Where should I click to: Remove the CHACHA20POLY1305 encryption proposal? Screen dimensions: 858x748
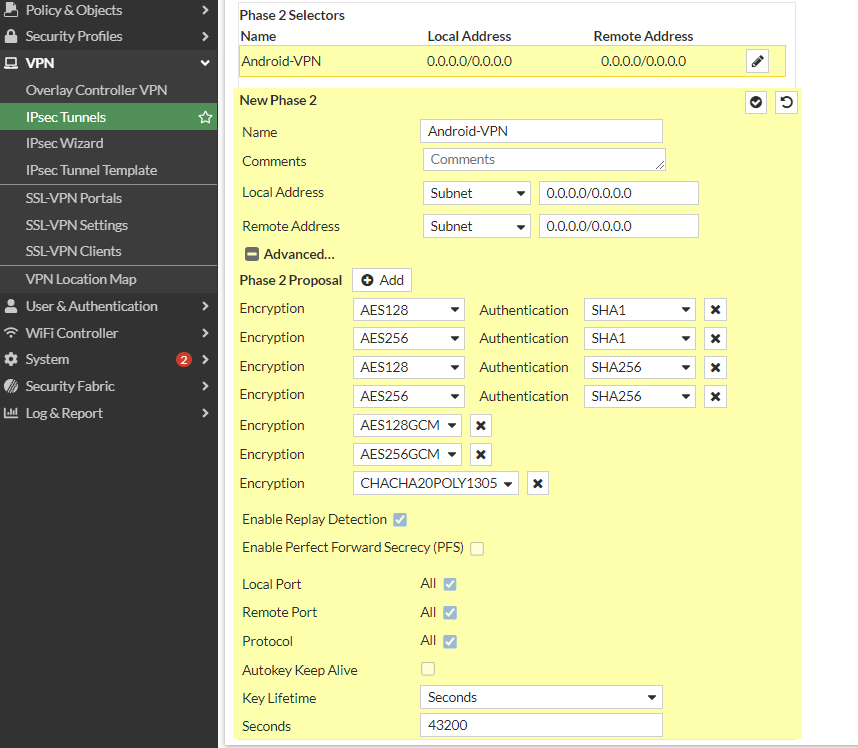tap(538, 484)
